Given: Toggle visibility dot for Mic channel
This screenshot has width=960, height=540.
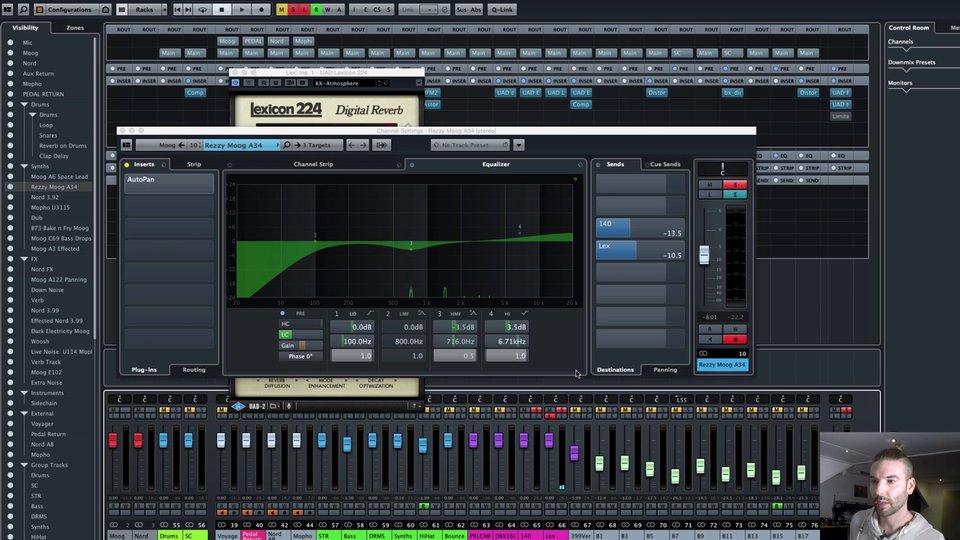Looking at the screenshot, I should (x=10, y=42).
